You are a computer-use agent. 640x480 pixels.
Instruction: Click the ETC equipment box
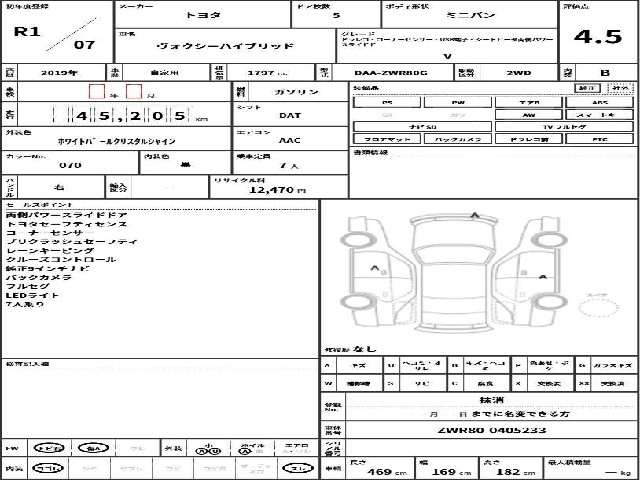(x=600, y=139)
